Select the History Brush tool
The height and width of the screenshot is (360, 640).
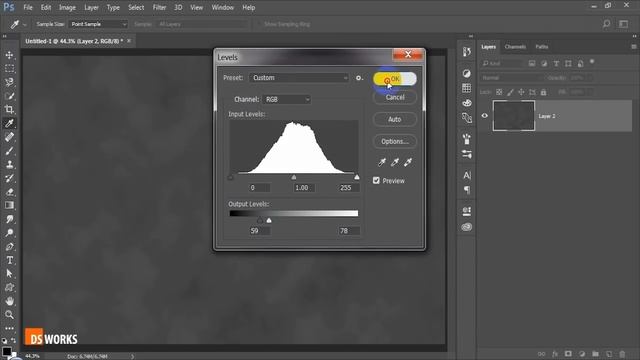[9, 178]
